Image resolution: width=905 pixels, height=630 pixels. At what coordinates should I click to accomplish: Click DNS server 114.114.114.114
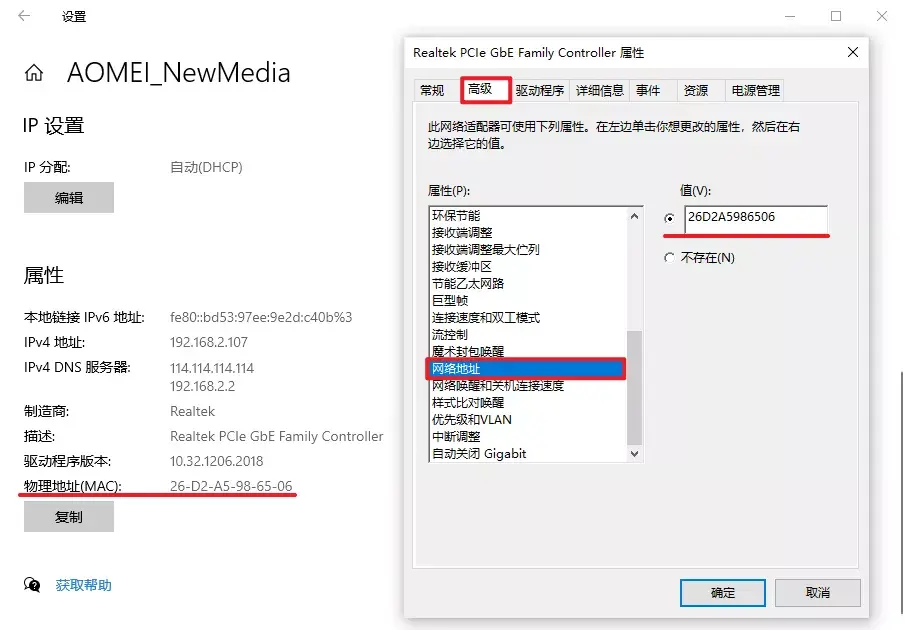click(212, 368)
